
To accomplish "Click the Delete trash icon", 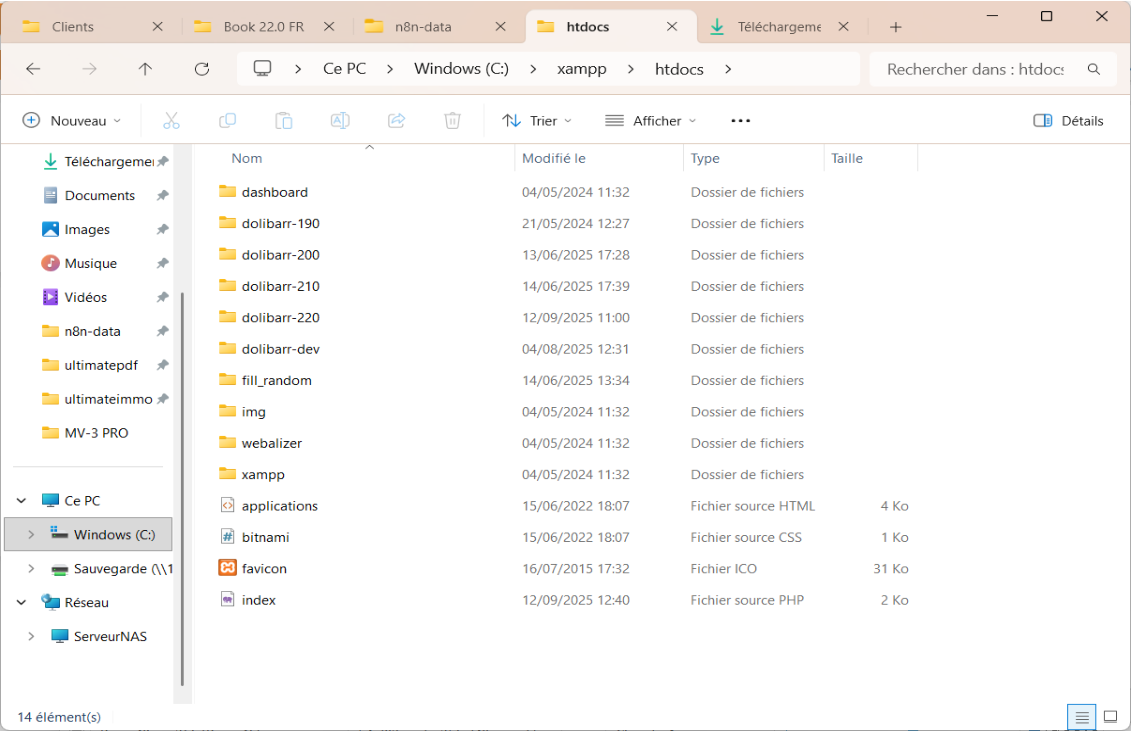I will click(x=452, y=121).
